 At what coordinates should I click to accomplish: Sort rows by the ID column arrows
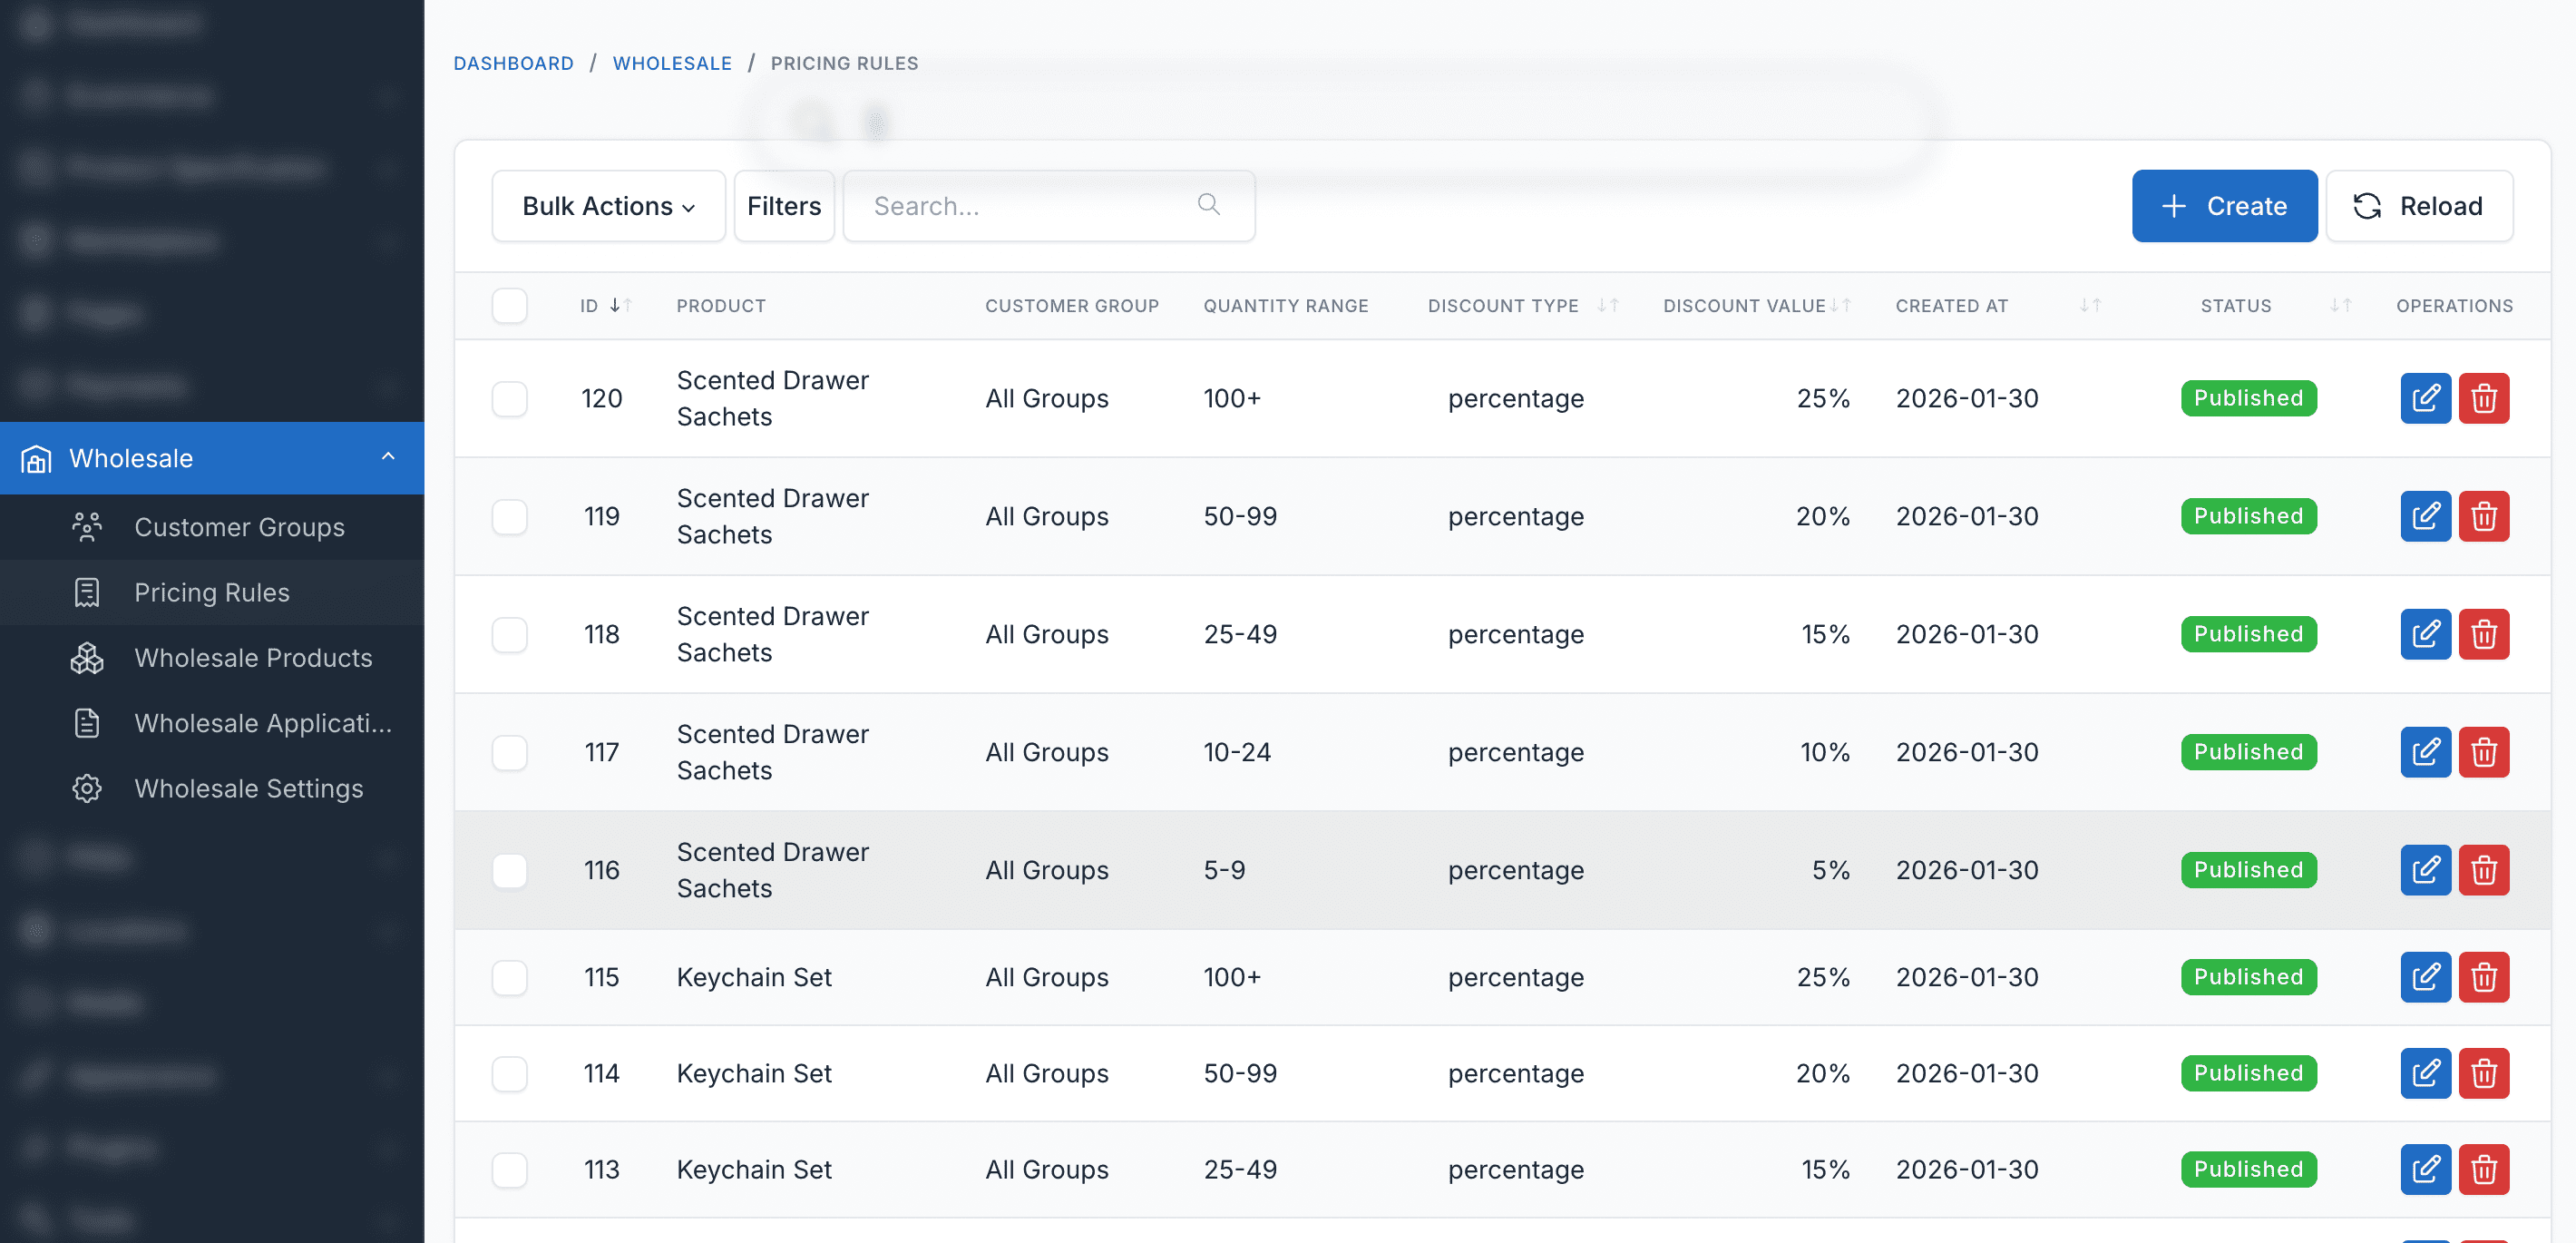click(620, 305)
